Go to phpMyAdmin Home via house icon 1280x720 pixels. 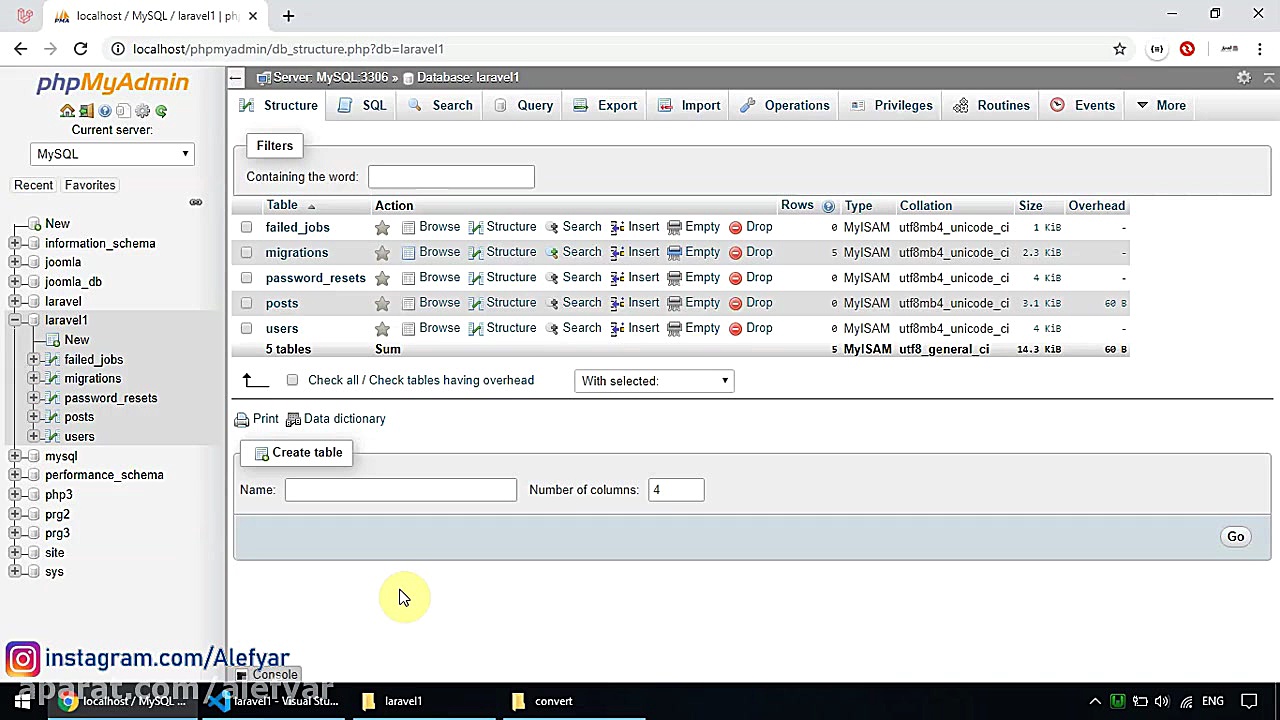tap(67, 111)
